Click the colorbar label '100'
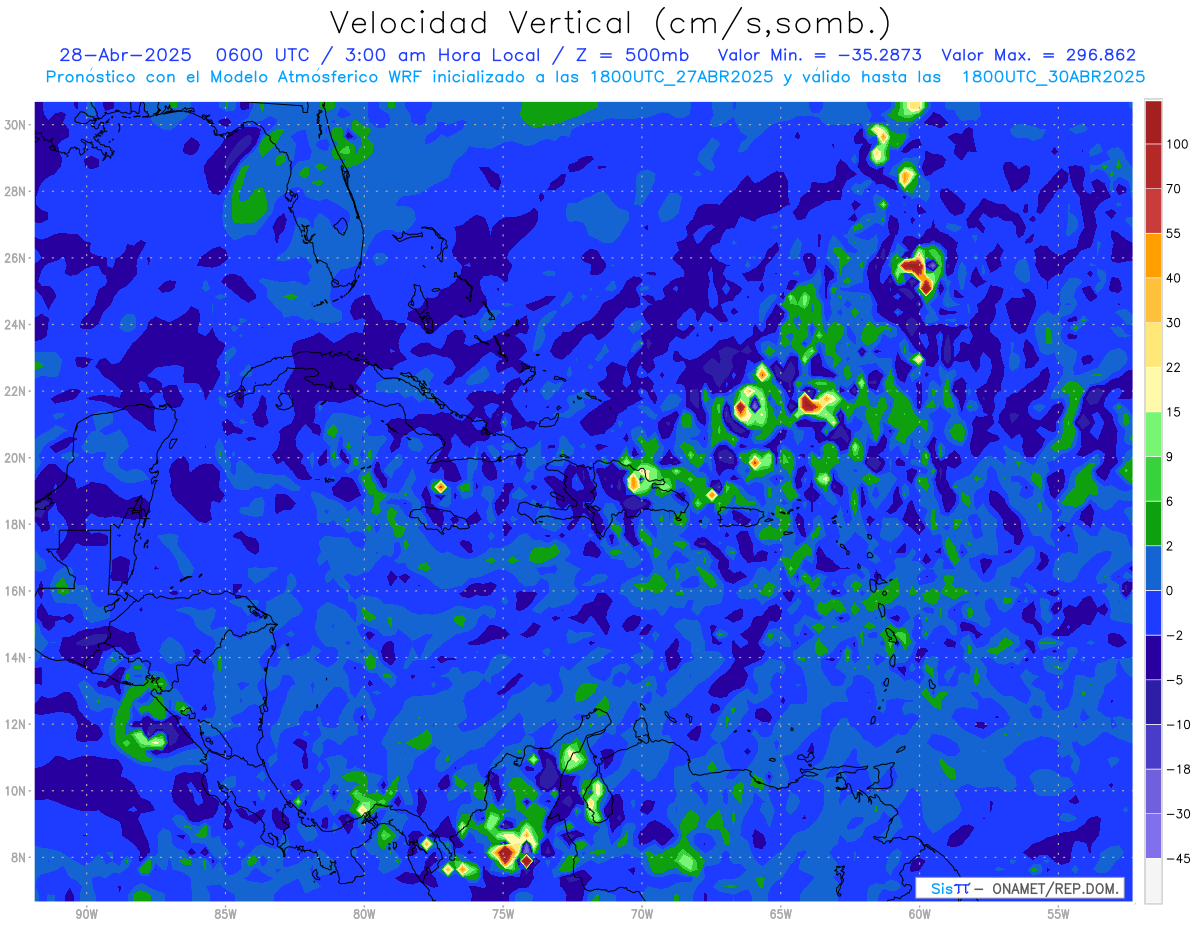Viewport: 1200px width, 927px height. point(1177,145)
